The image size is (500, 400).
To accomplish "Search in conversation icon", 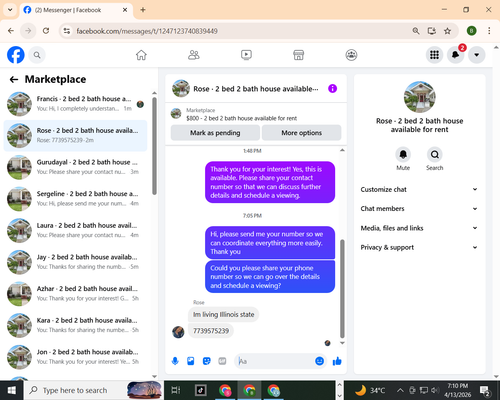I will click(x=435, y=155).
